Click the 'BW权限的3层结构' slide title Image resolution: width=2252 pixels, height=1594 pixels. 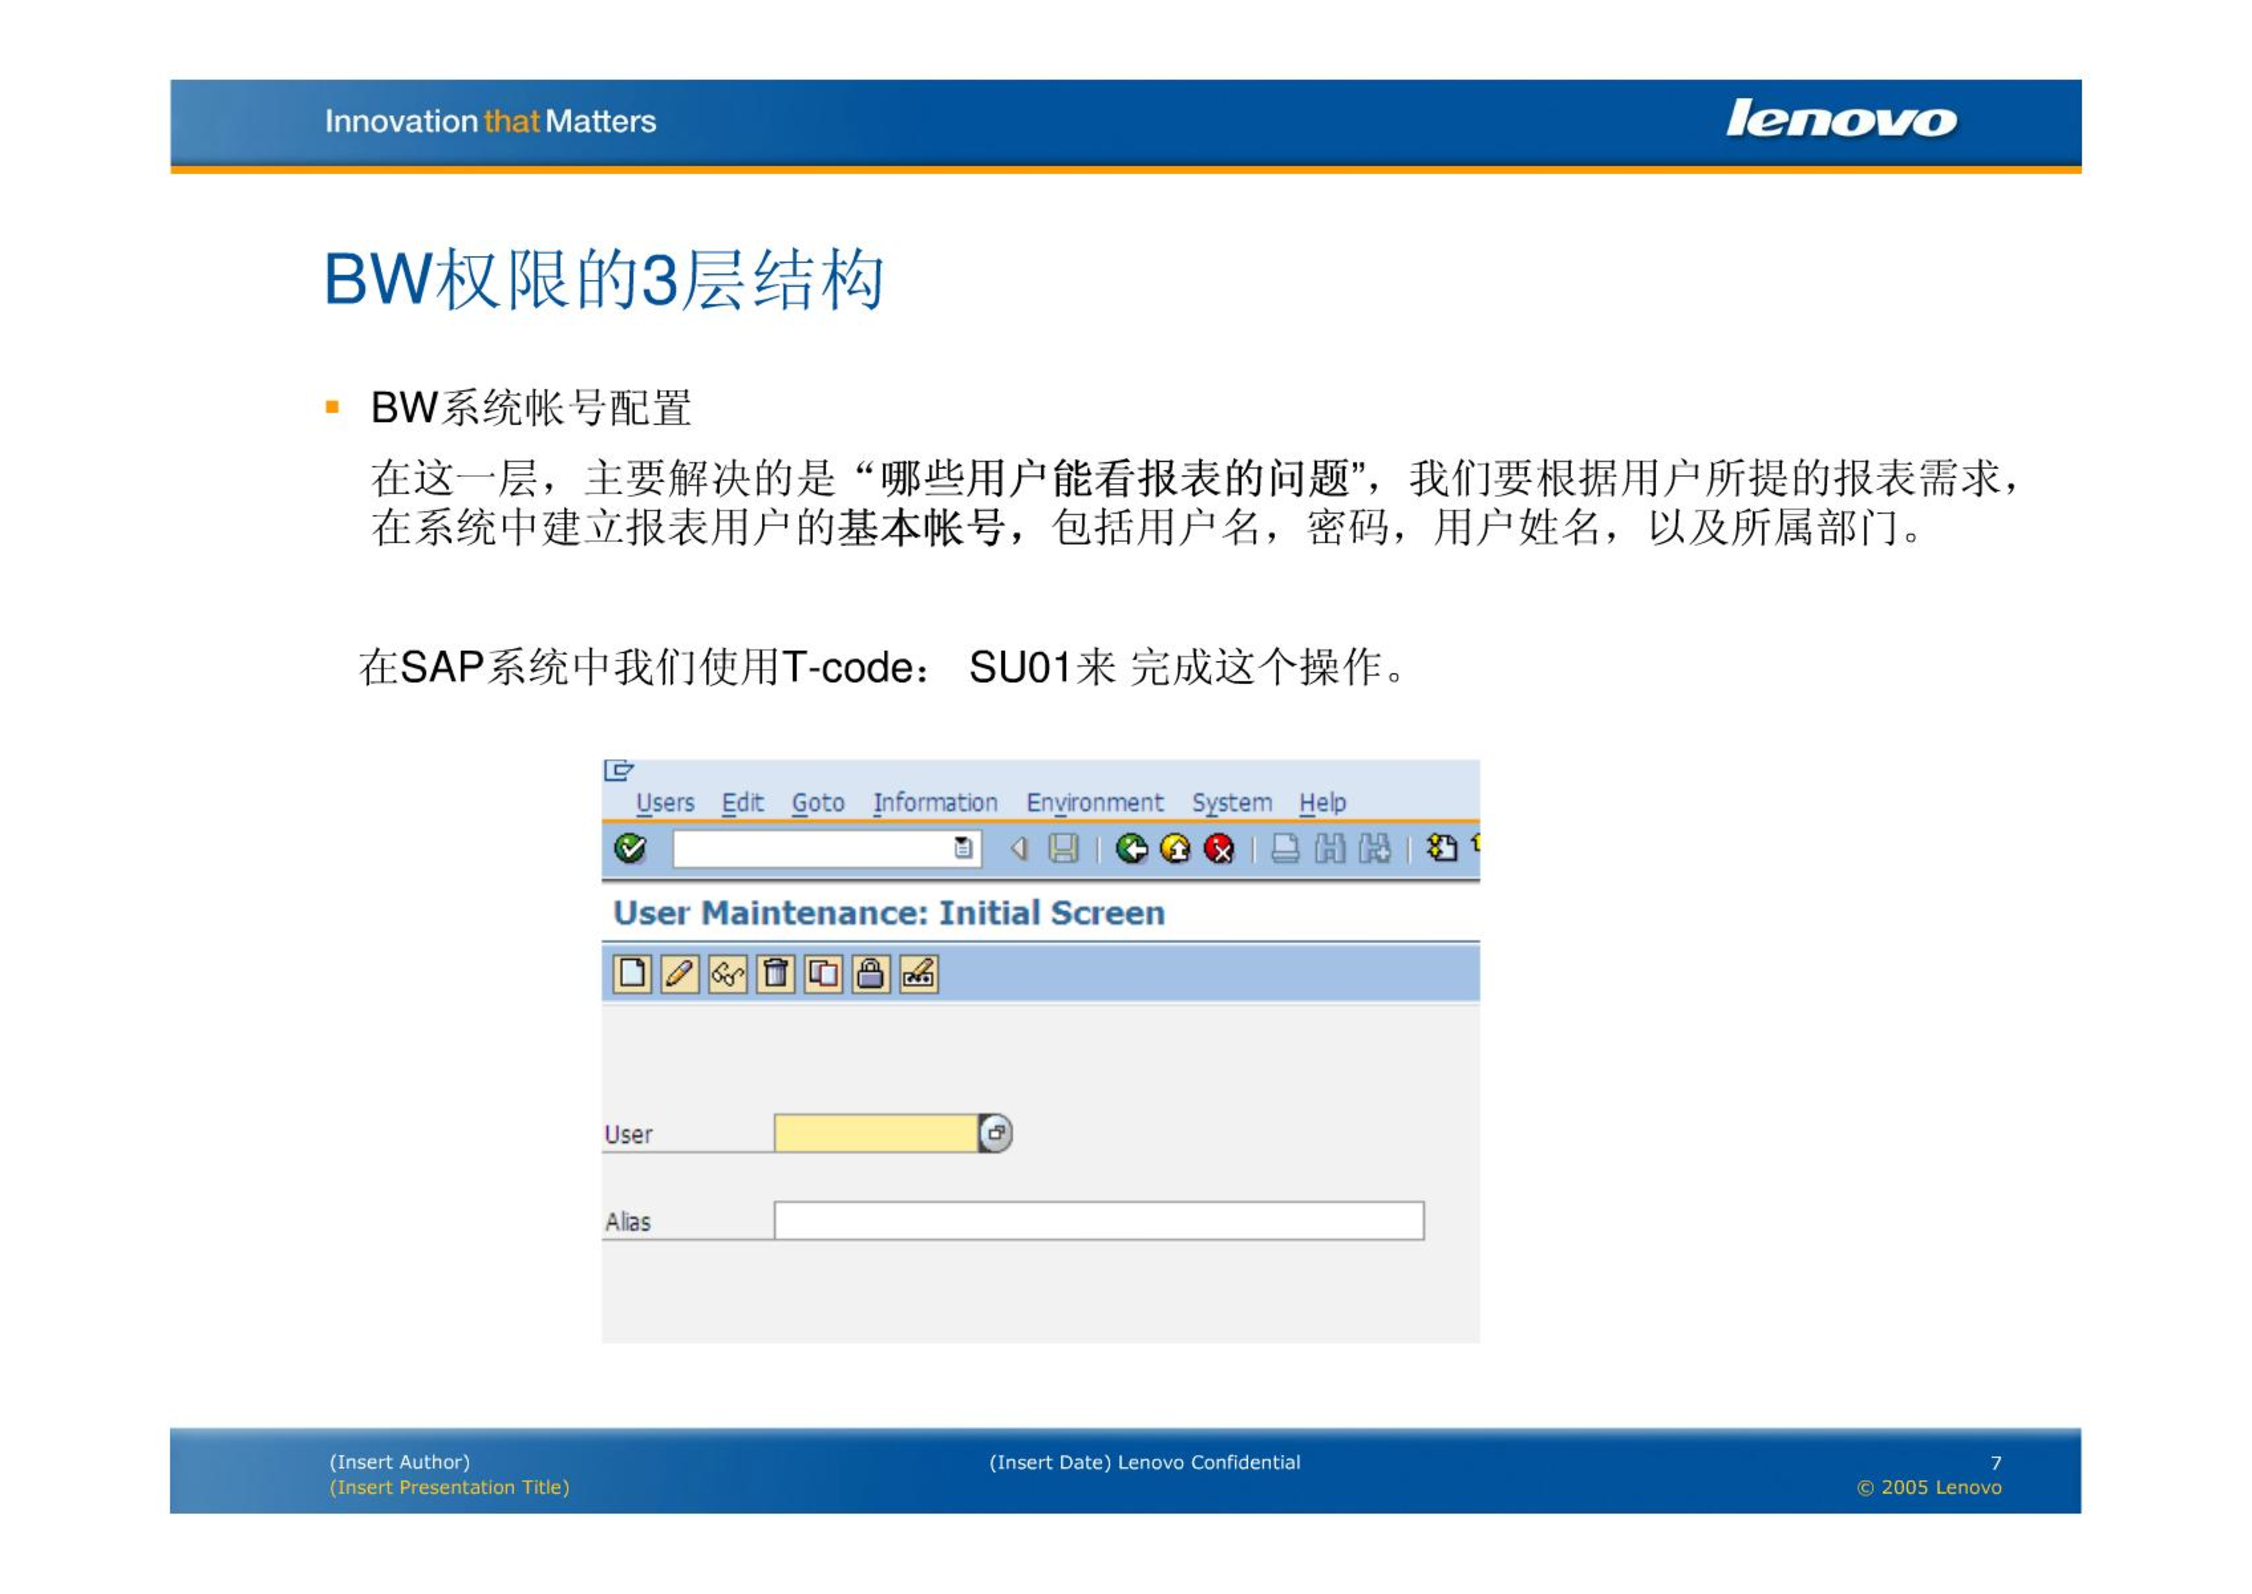pyautogui.click(x=604, y=279)
